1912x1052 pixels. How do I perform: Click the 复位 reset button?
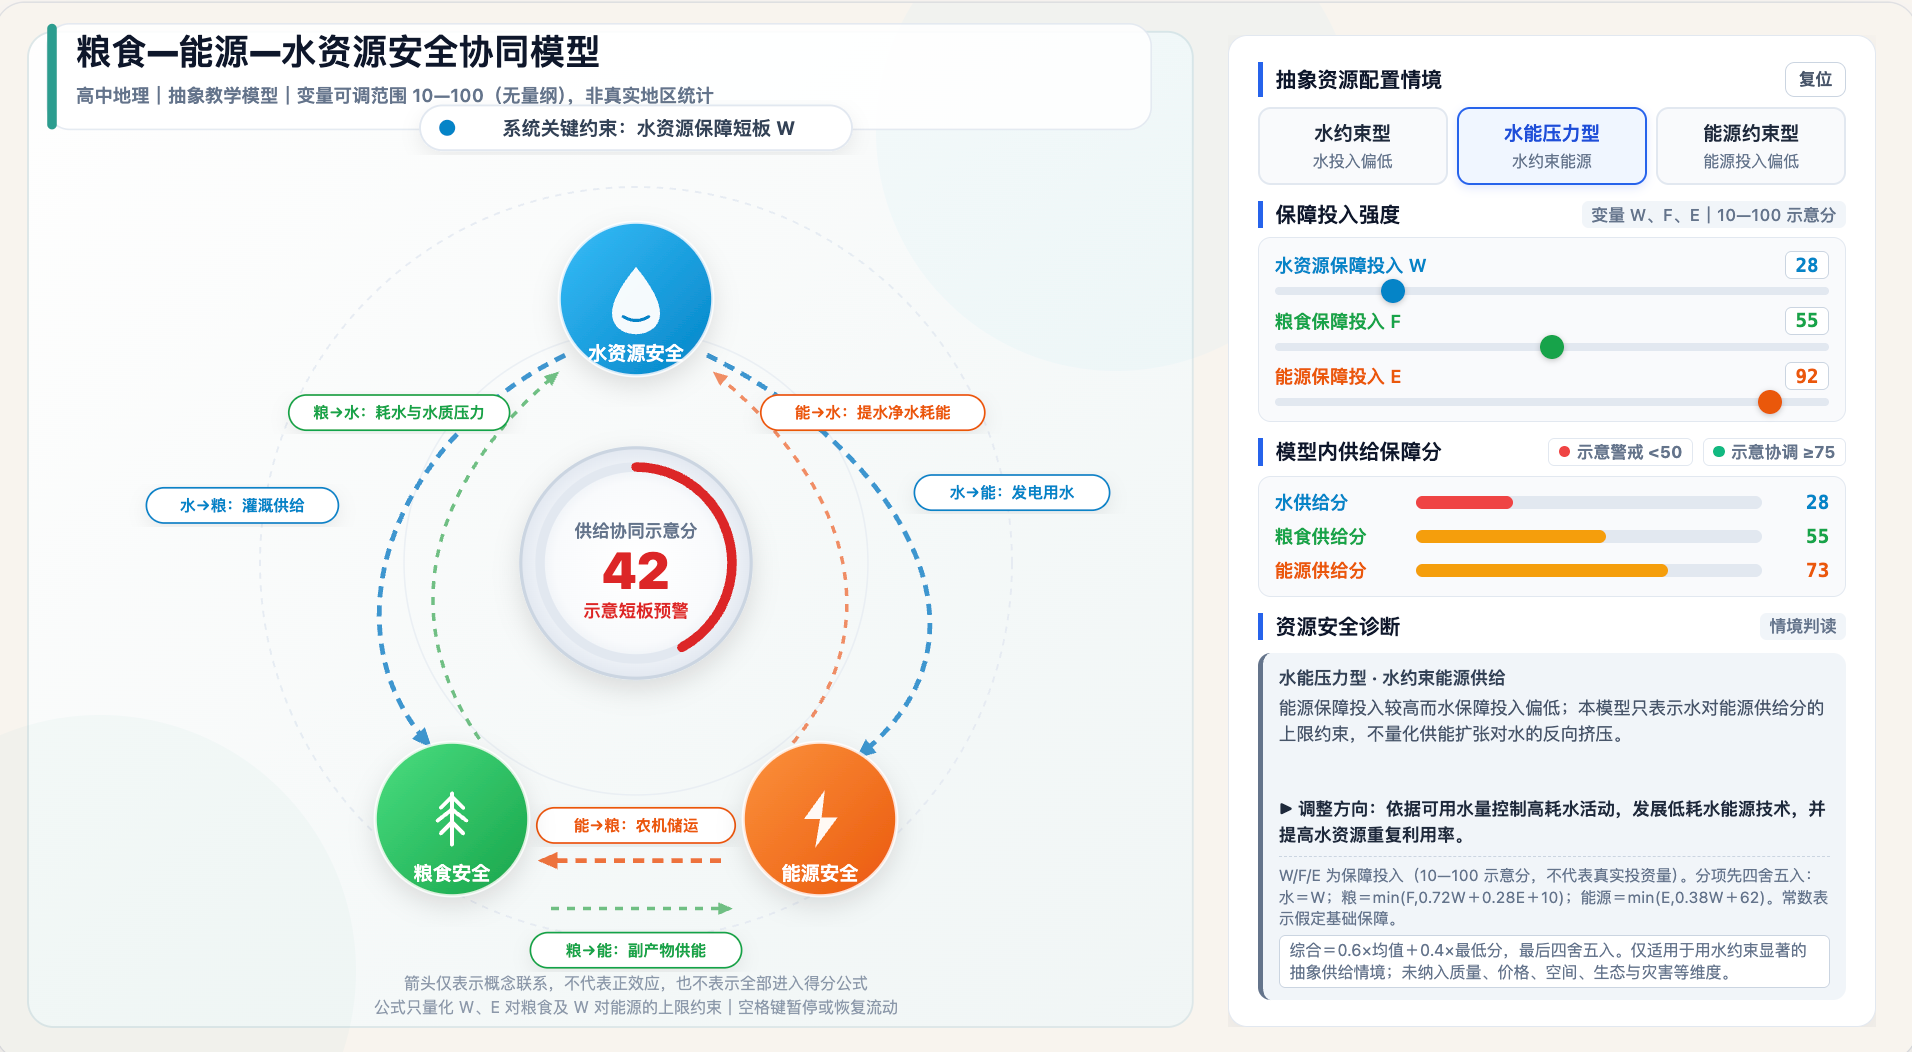pos(1814,79)
